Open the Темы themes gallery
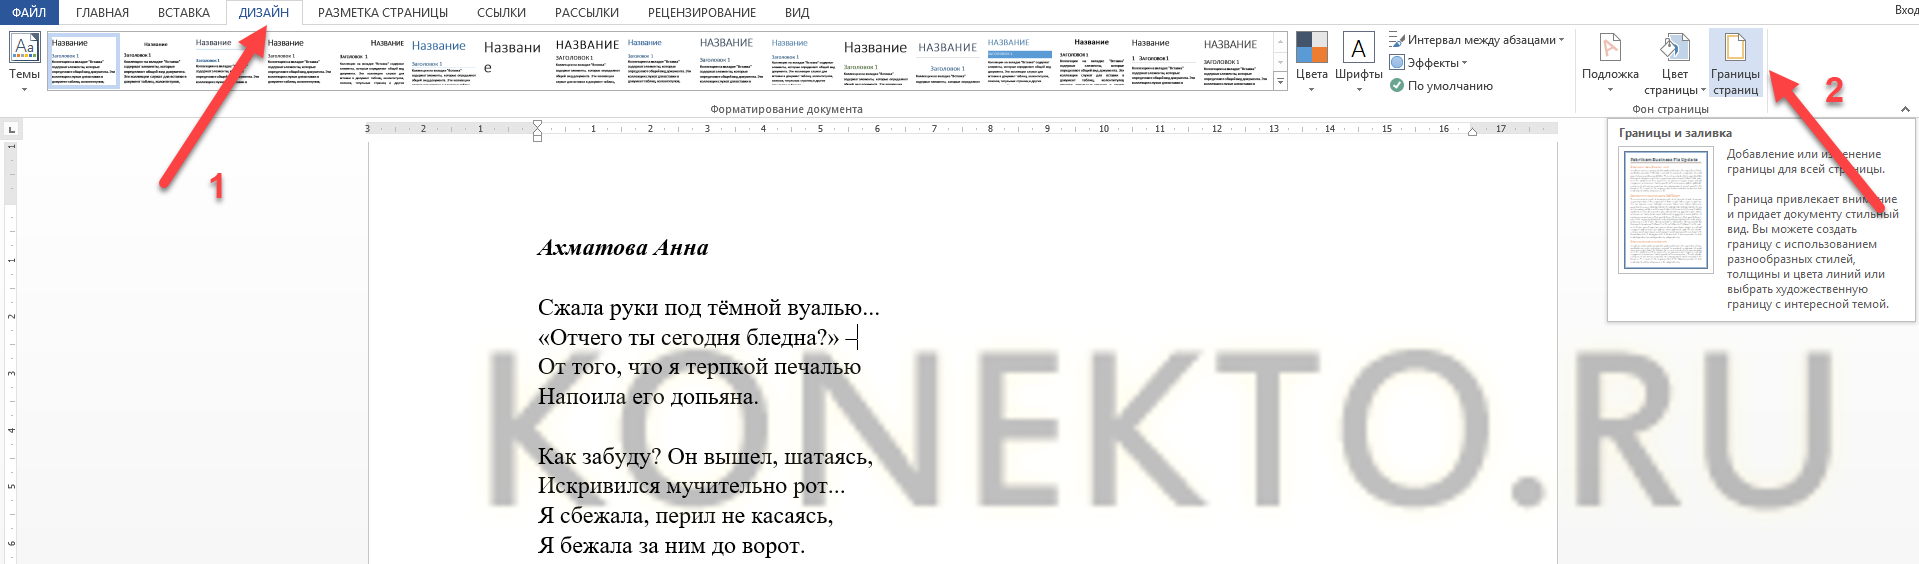The height and width of the screenshot is (564, 1919). tap(24, 60)
